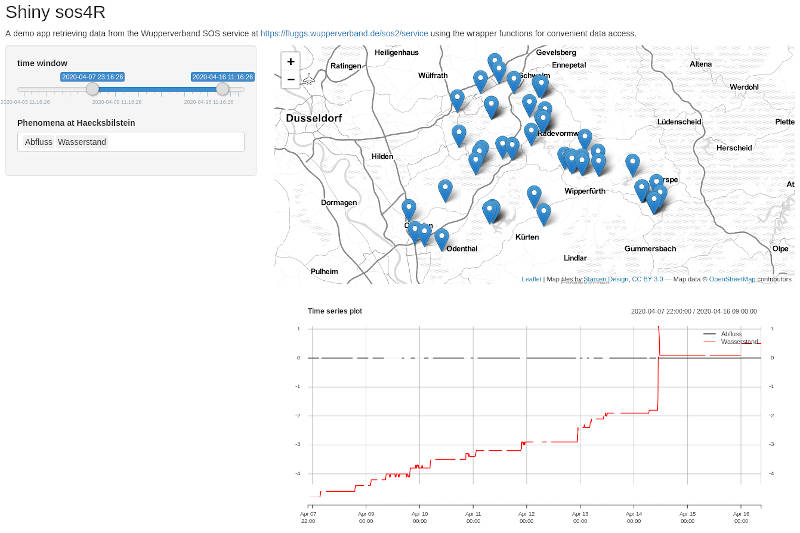Click the left time window slider handle

coord(92,89)
